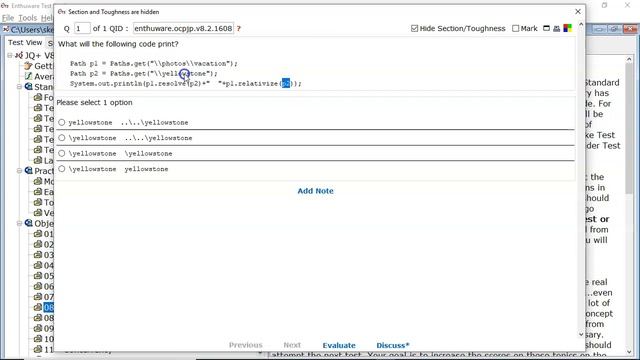Image resolution: width=640 pixels, height=360 pixels.
Task: Collapse the JQ+ root tree node
Action: pyautogui.click(x=9, y=55)
